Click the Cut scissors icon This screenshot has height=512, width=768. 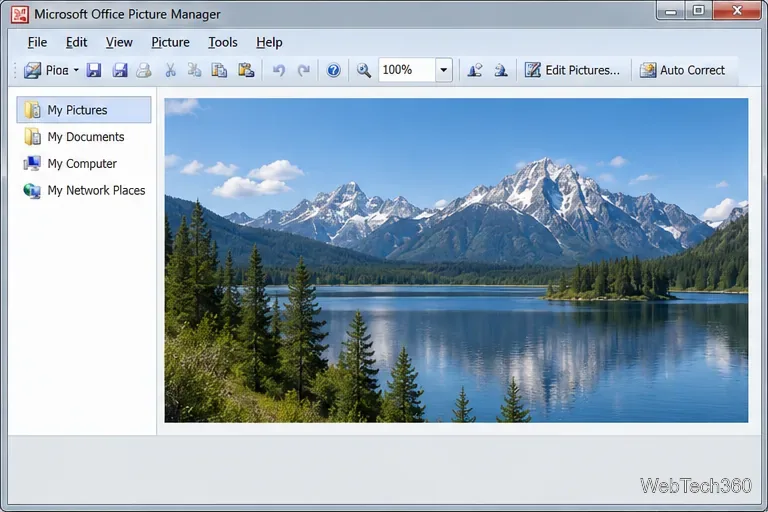170,70
